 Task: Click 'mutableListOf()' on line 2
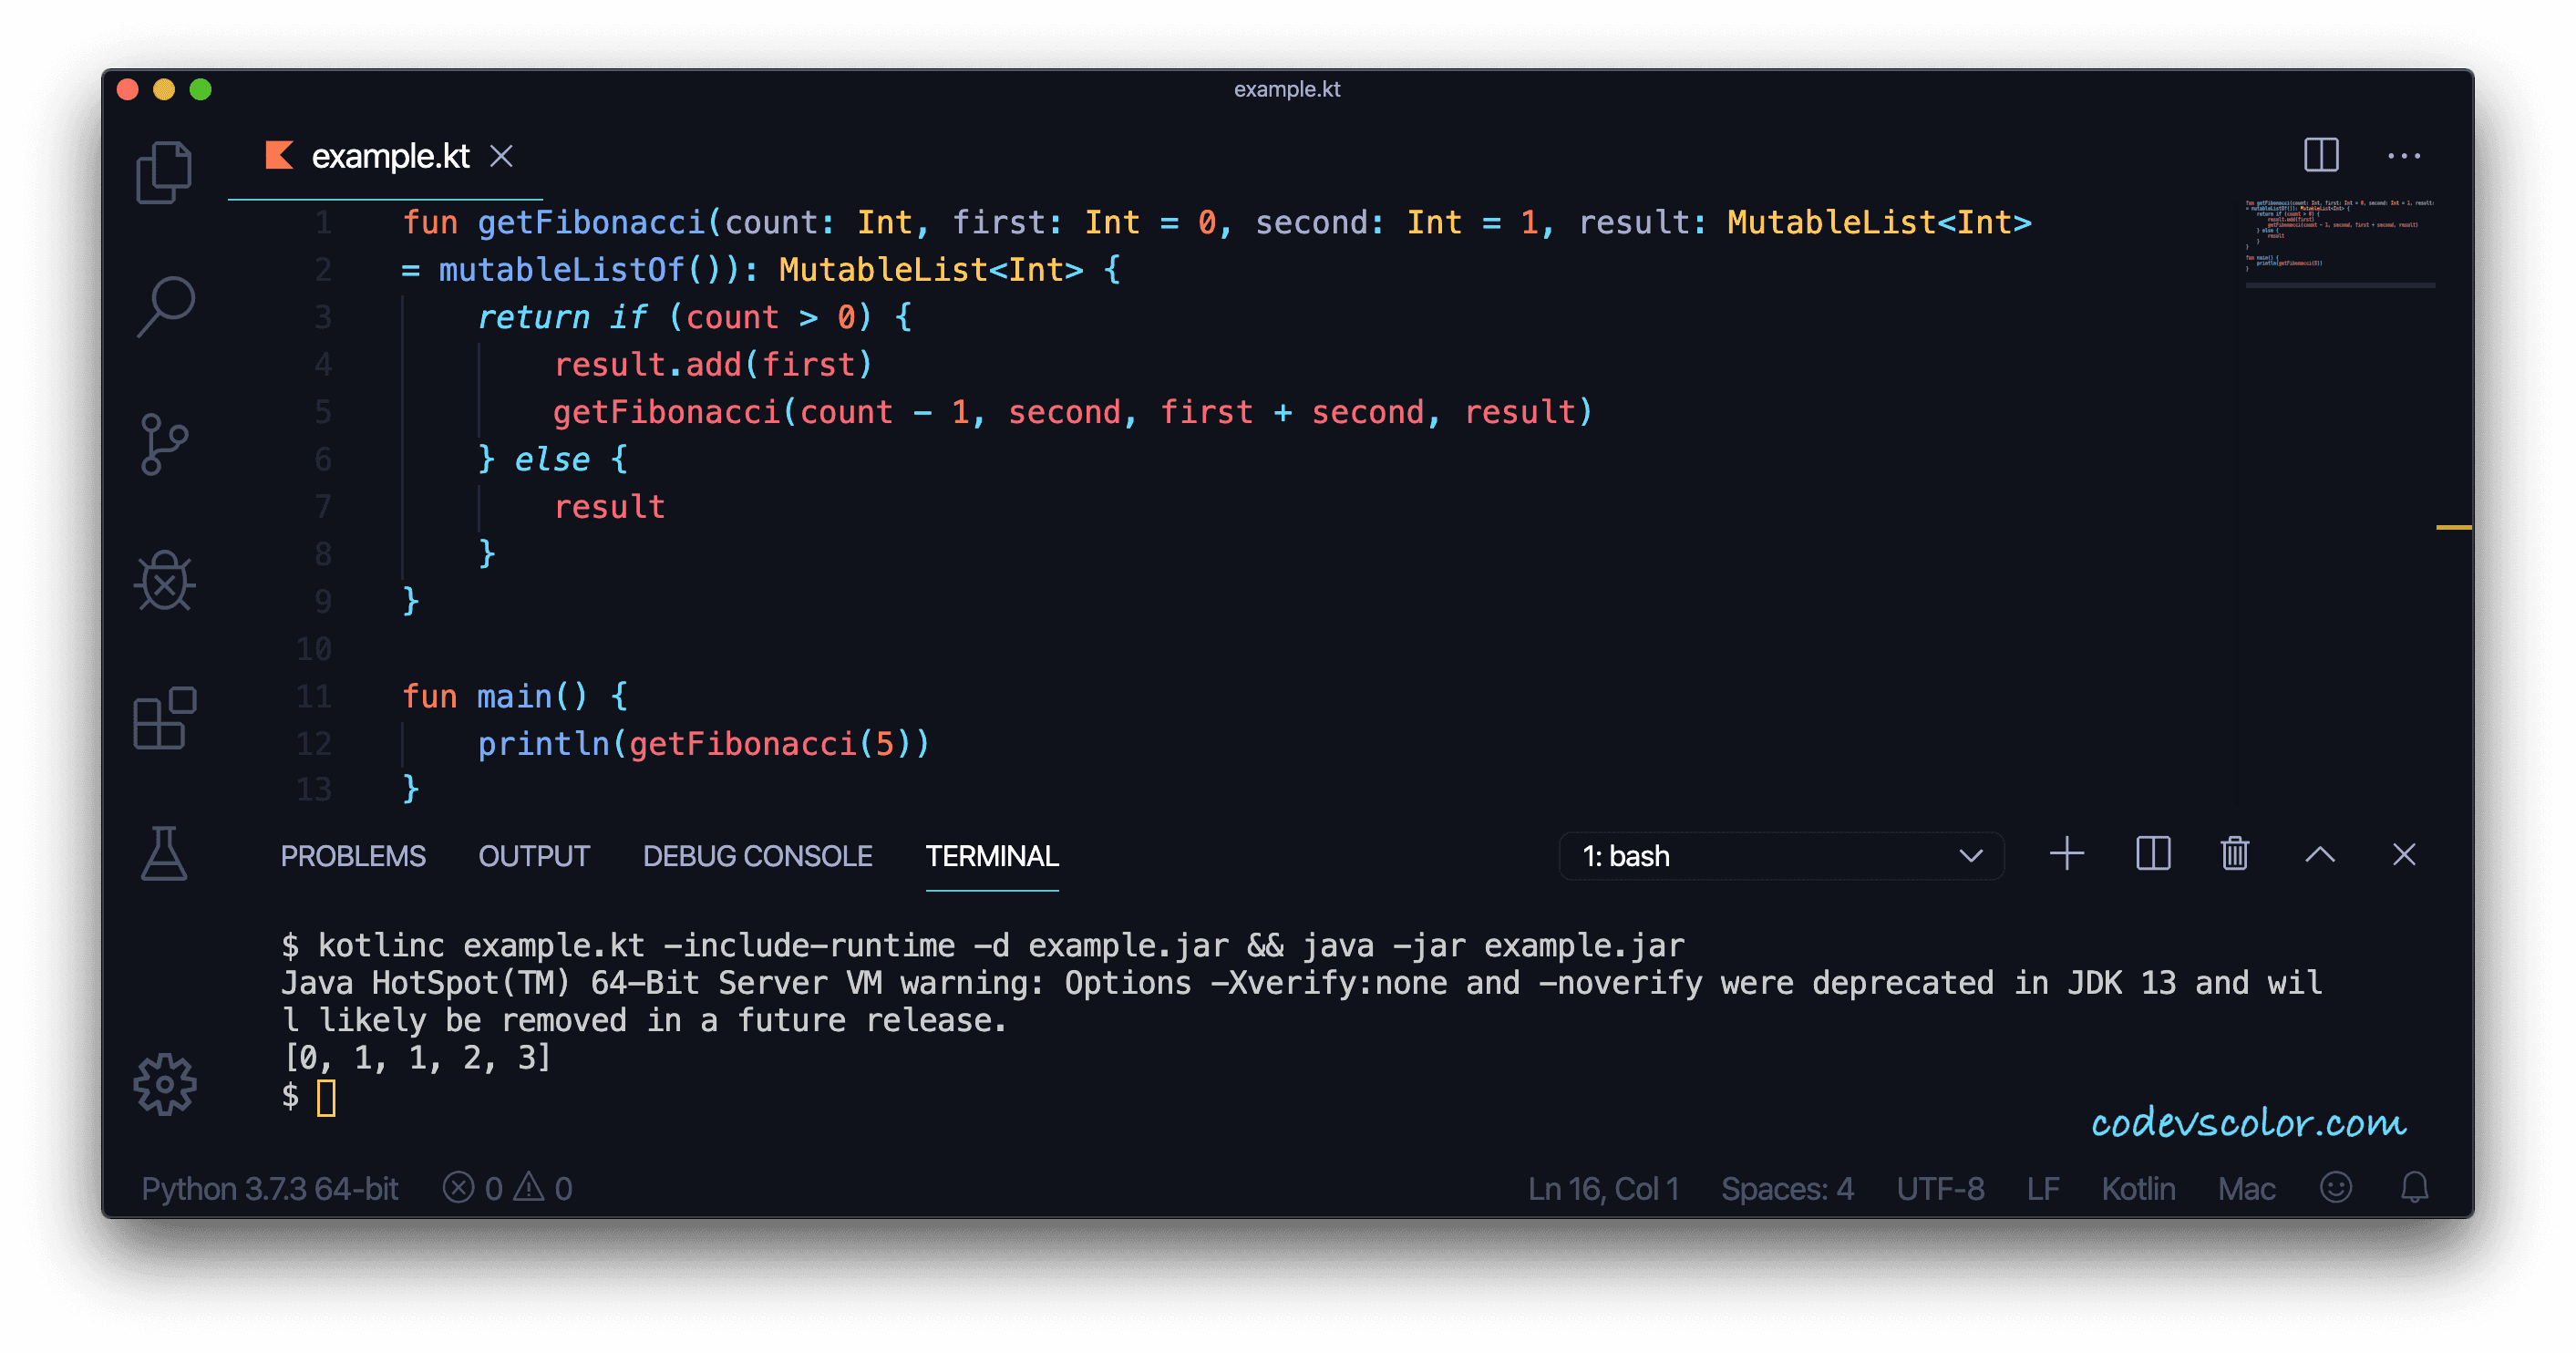tap(589, 270)
